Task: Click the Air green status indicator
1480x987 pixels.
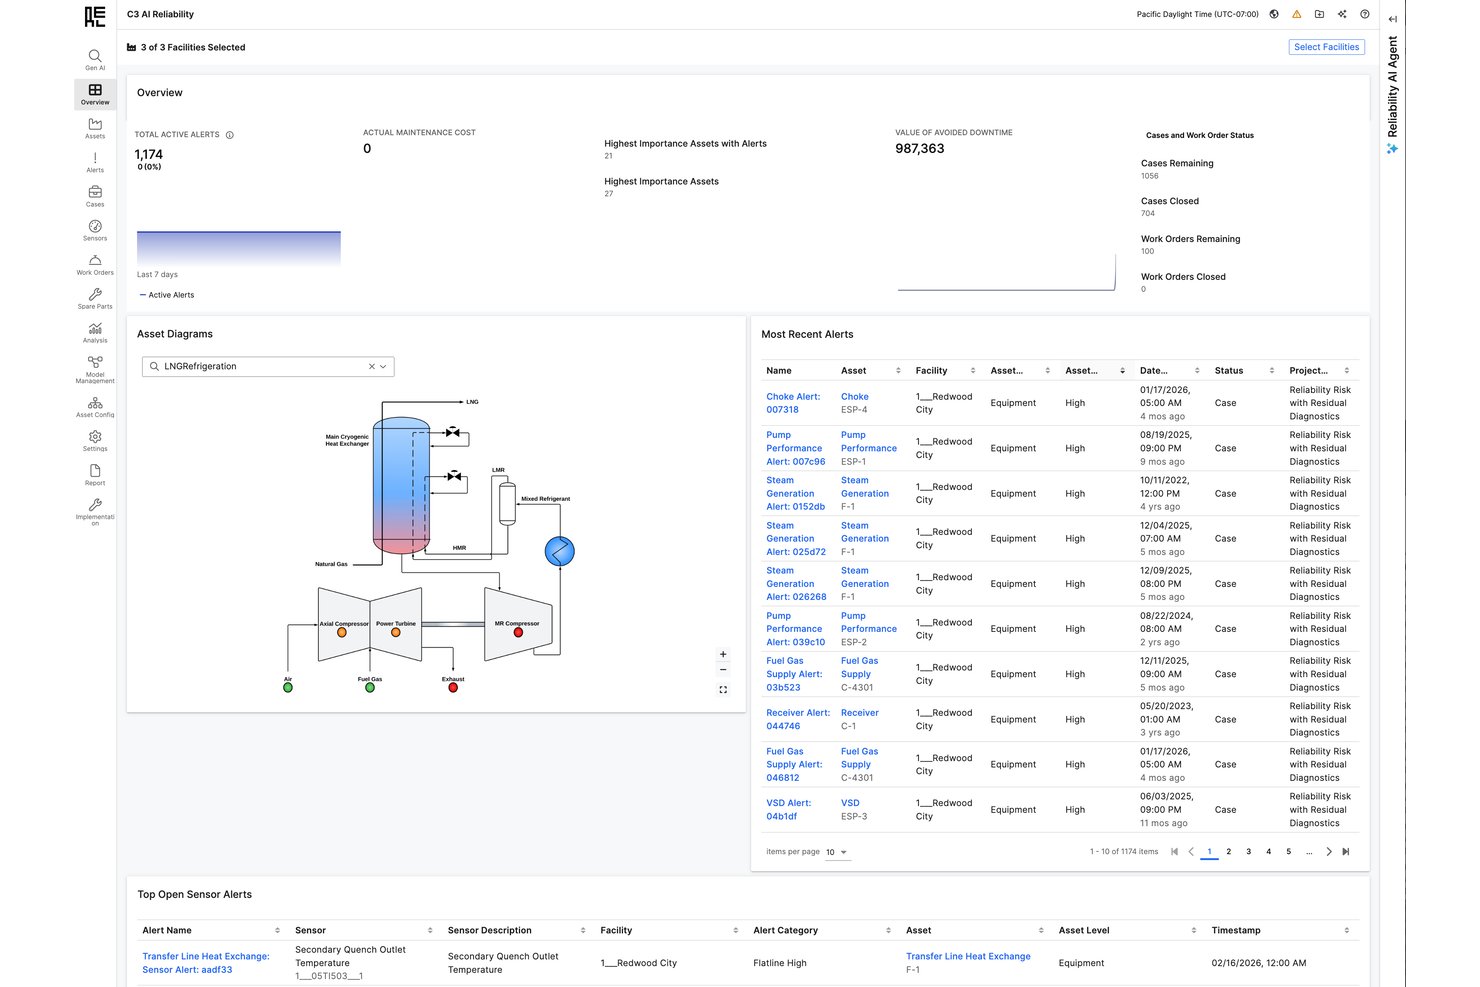Action: coord(288,688)
